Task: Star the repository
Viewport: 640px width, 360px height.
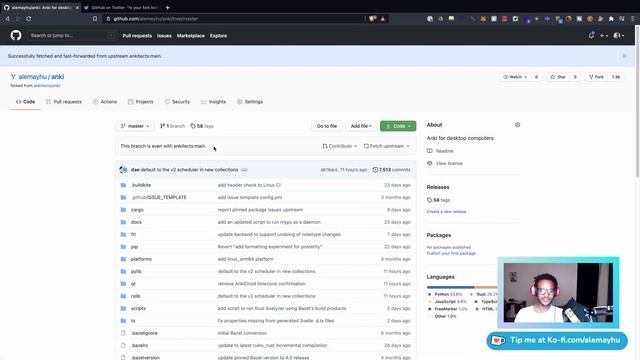Action: coord(558,77)
